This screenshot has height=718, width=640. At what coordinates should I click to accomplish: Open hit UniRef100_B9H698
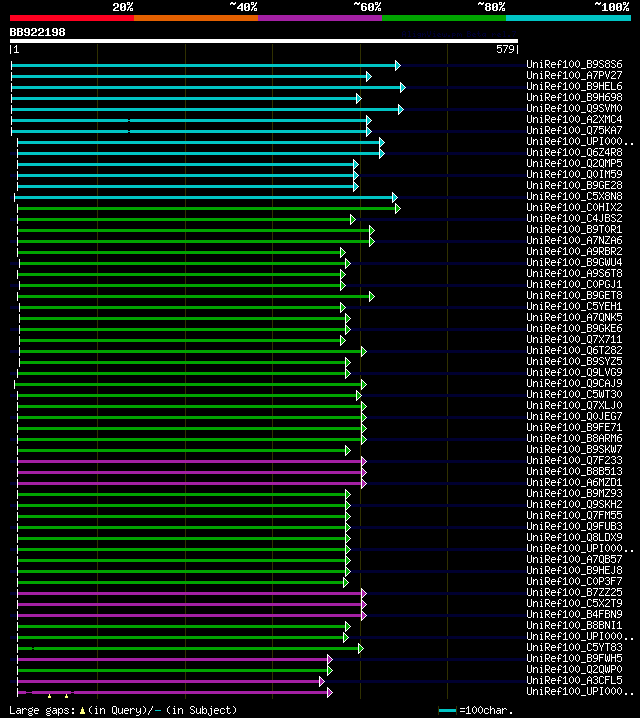574,97
